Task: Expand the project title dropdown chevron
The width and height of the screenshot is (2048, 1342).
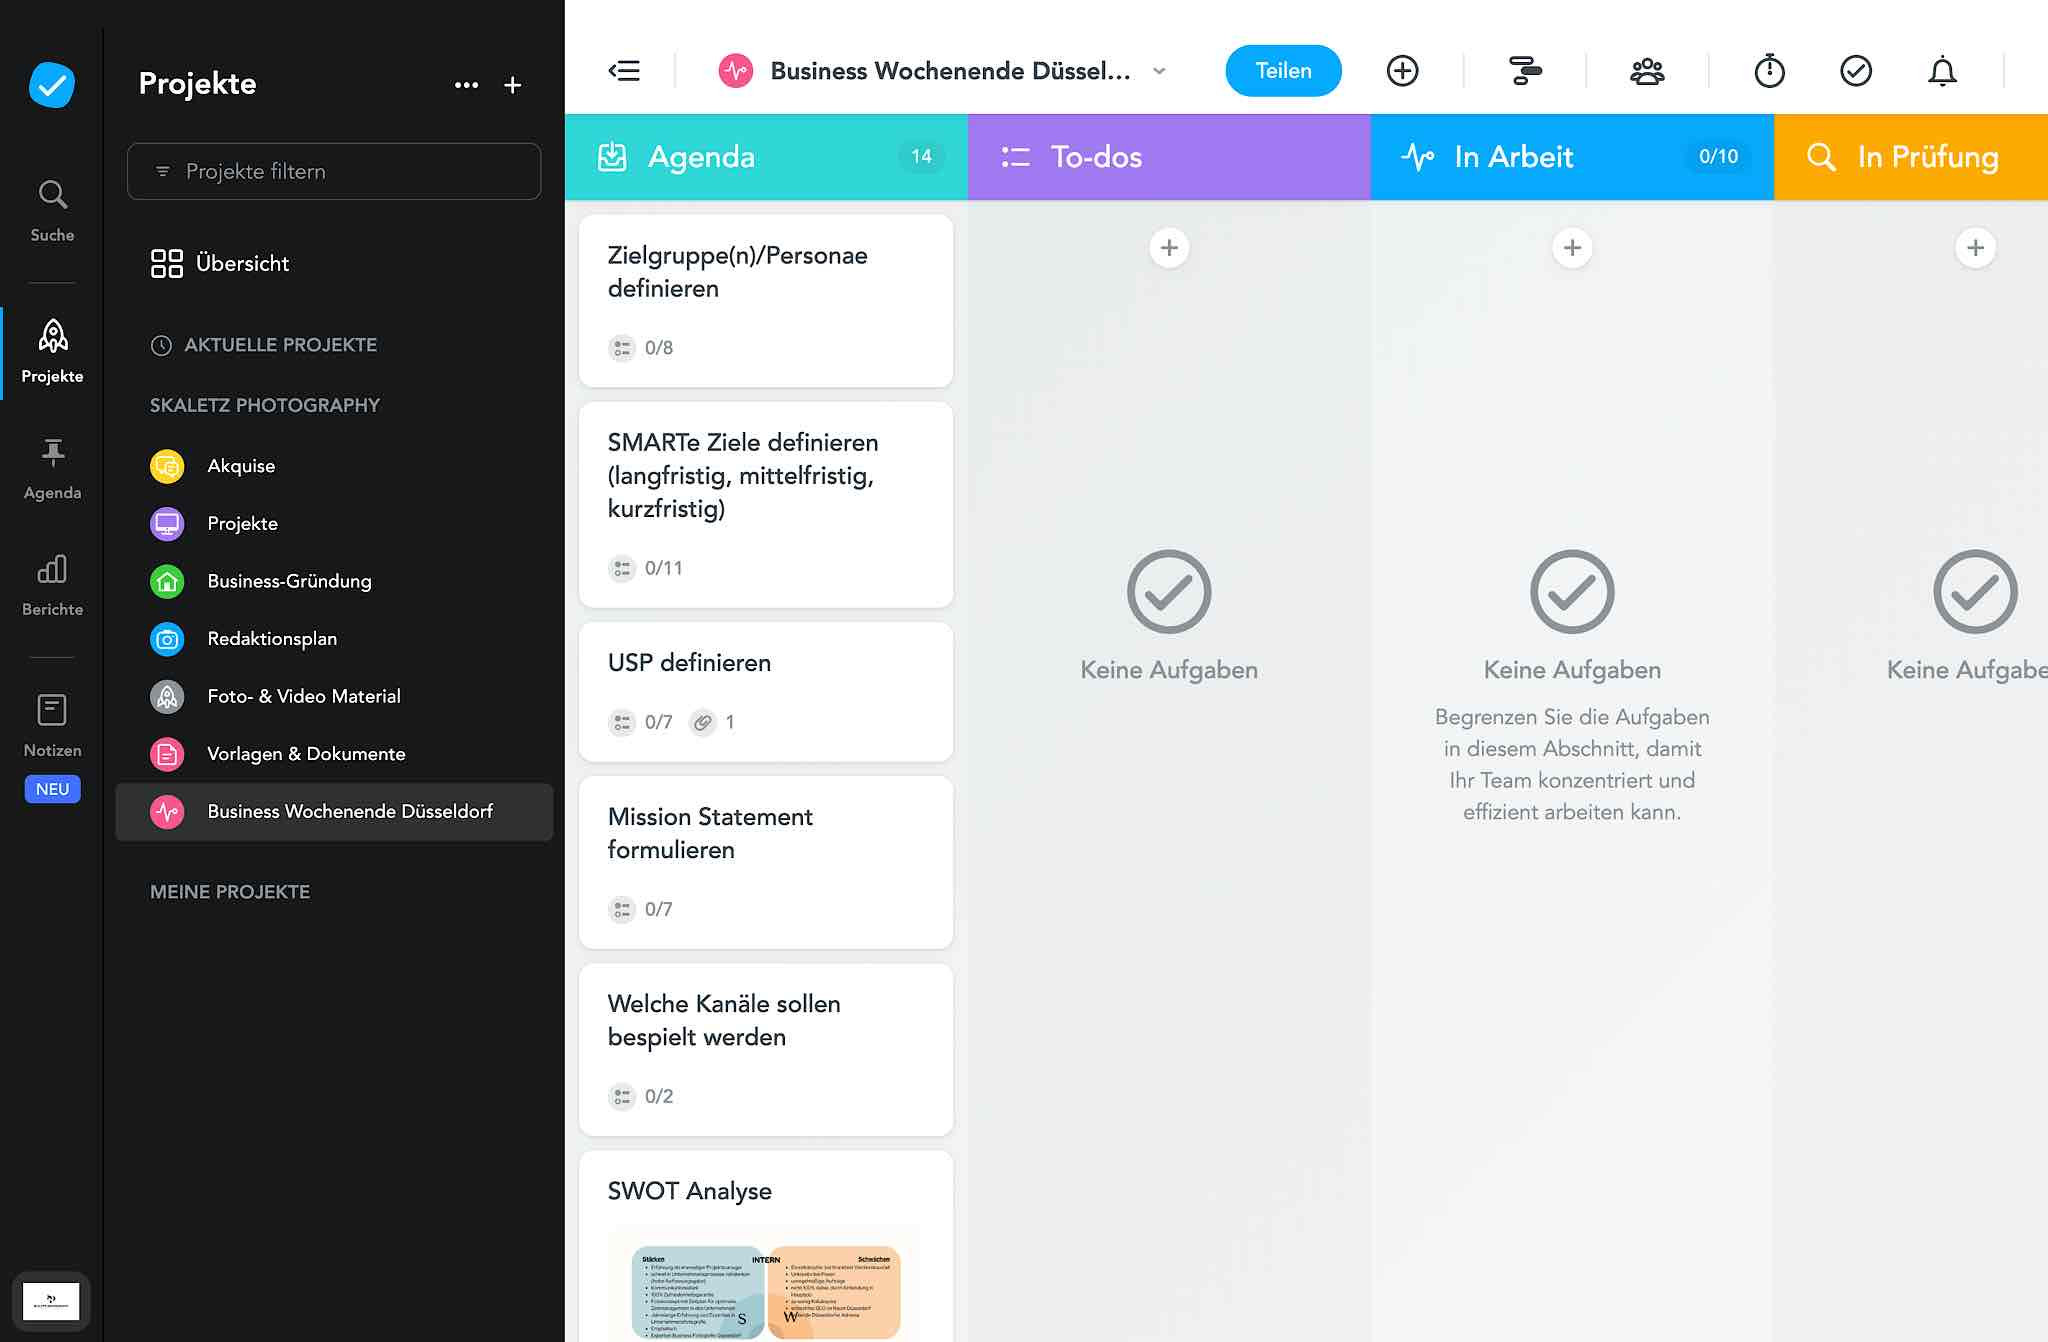Action: point(1159,71)
